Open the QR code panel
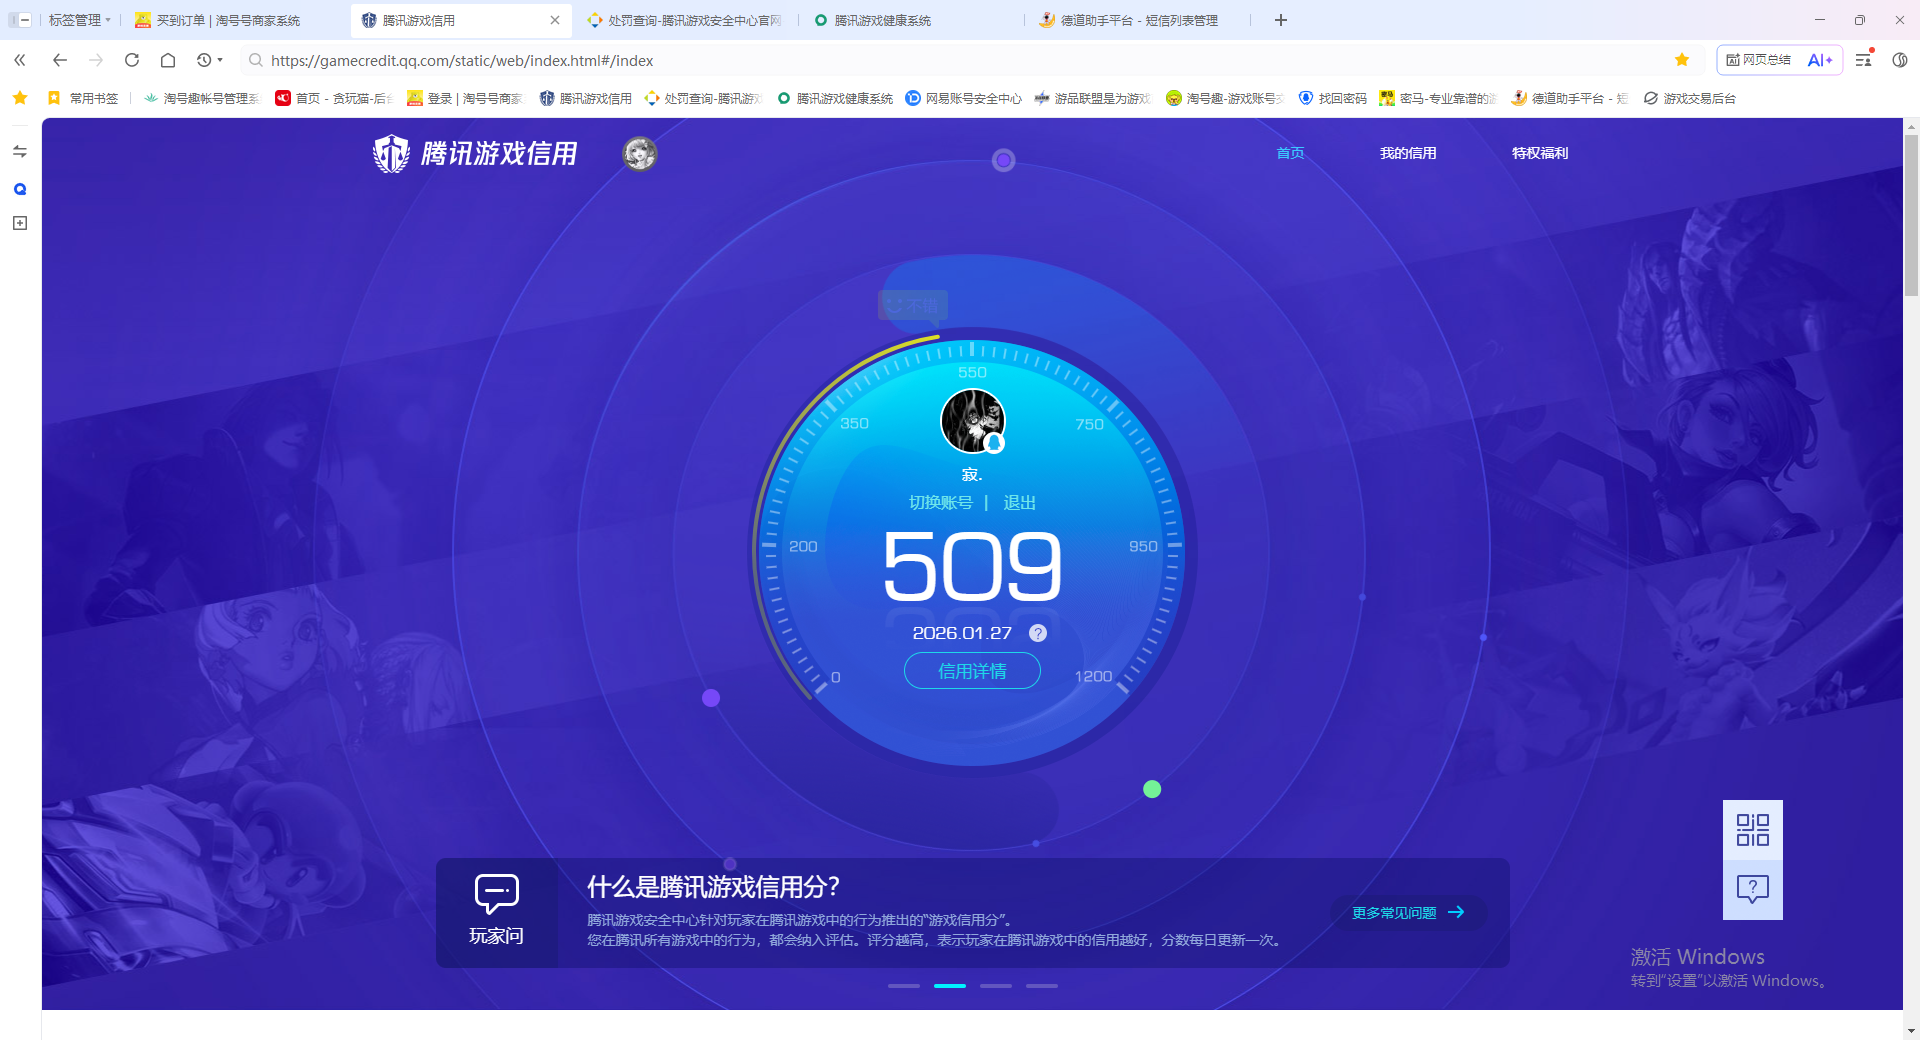The height and width of the screenshot is (1040, 1920). click(1752, 830)
